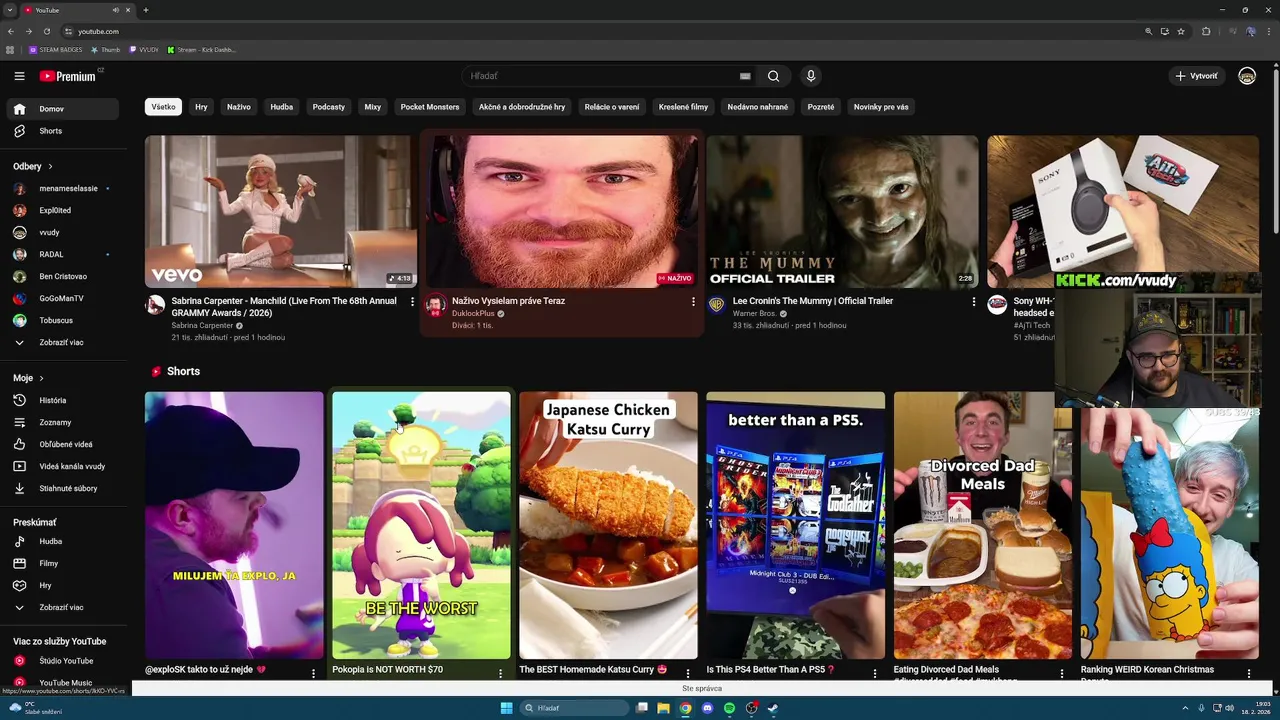
Task: Open the Warner Bros. channel link
Action: [755, 314]
